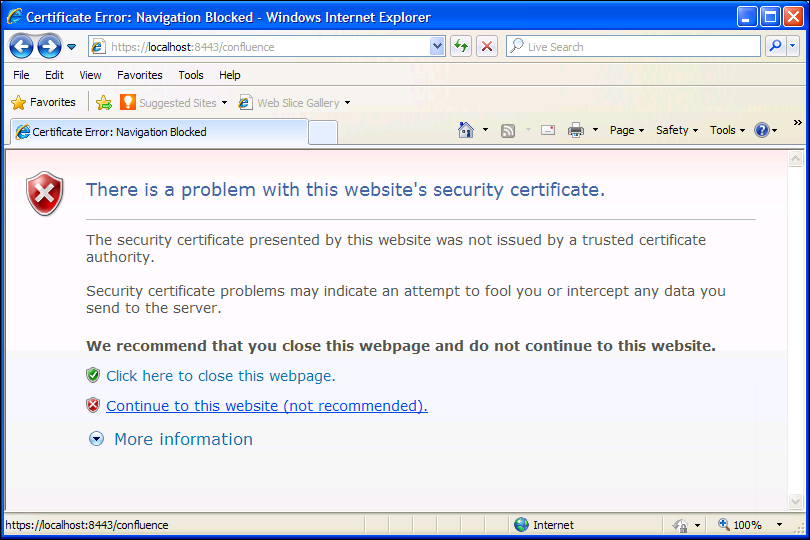The image size is (810, 540).
Task: Click the red Stop loading icon
Action: tap(487, 47)
